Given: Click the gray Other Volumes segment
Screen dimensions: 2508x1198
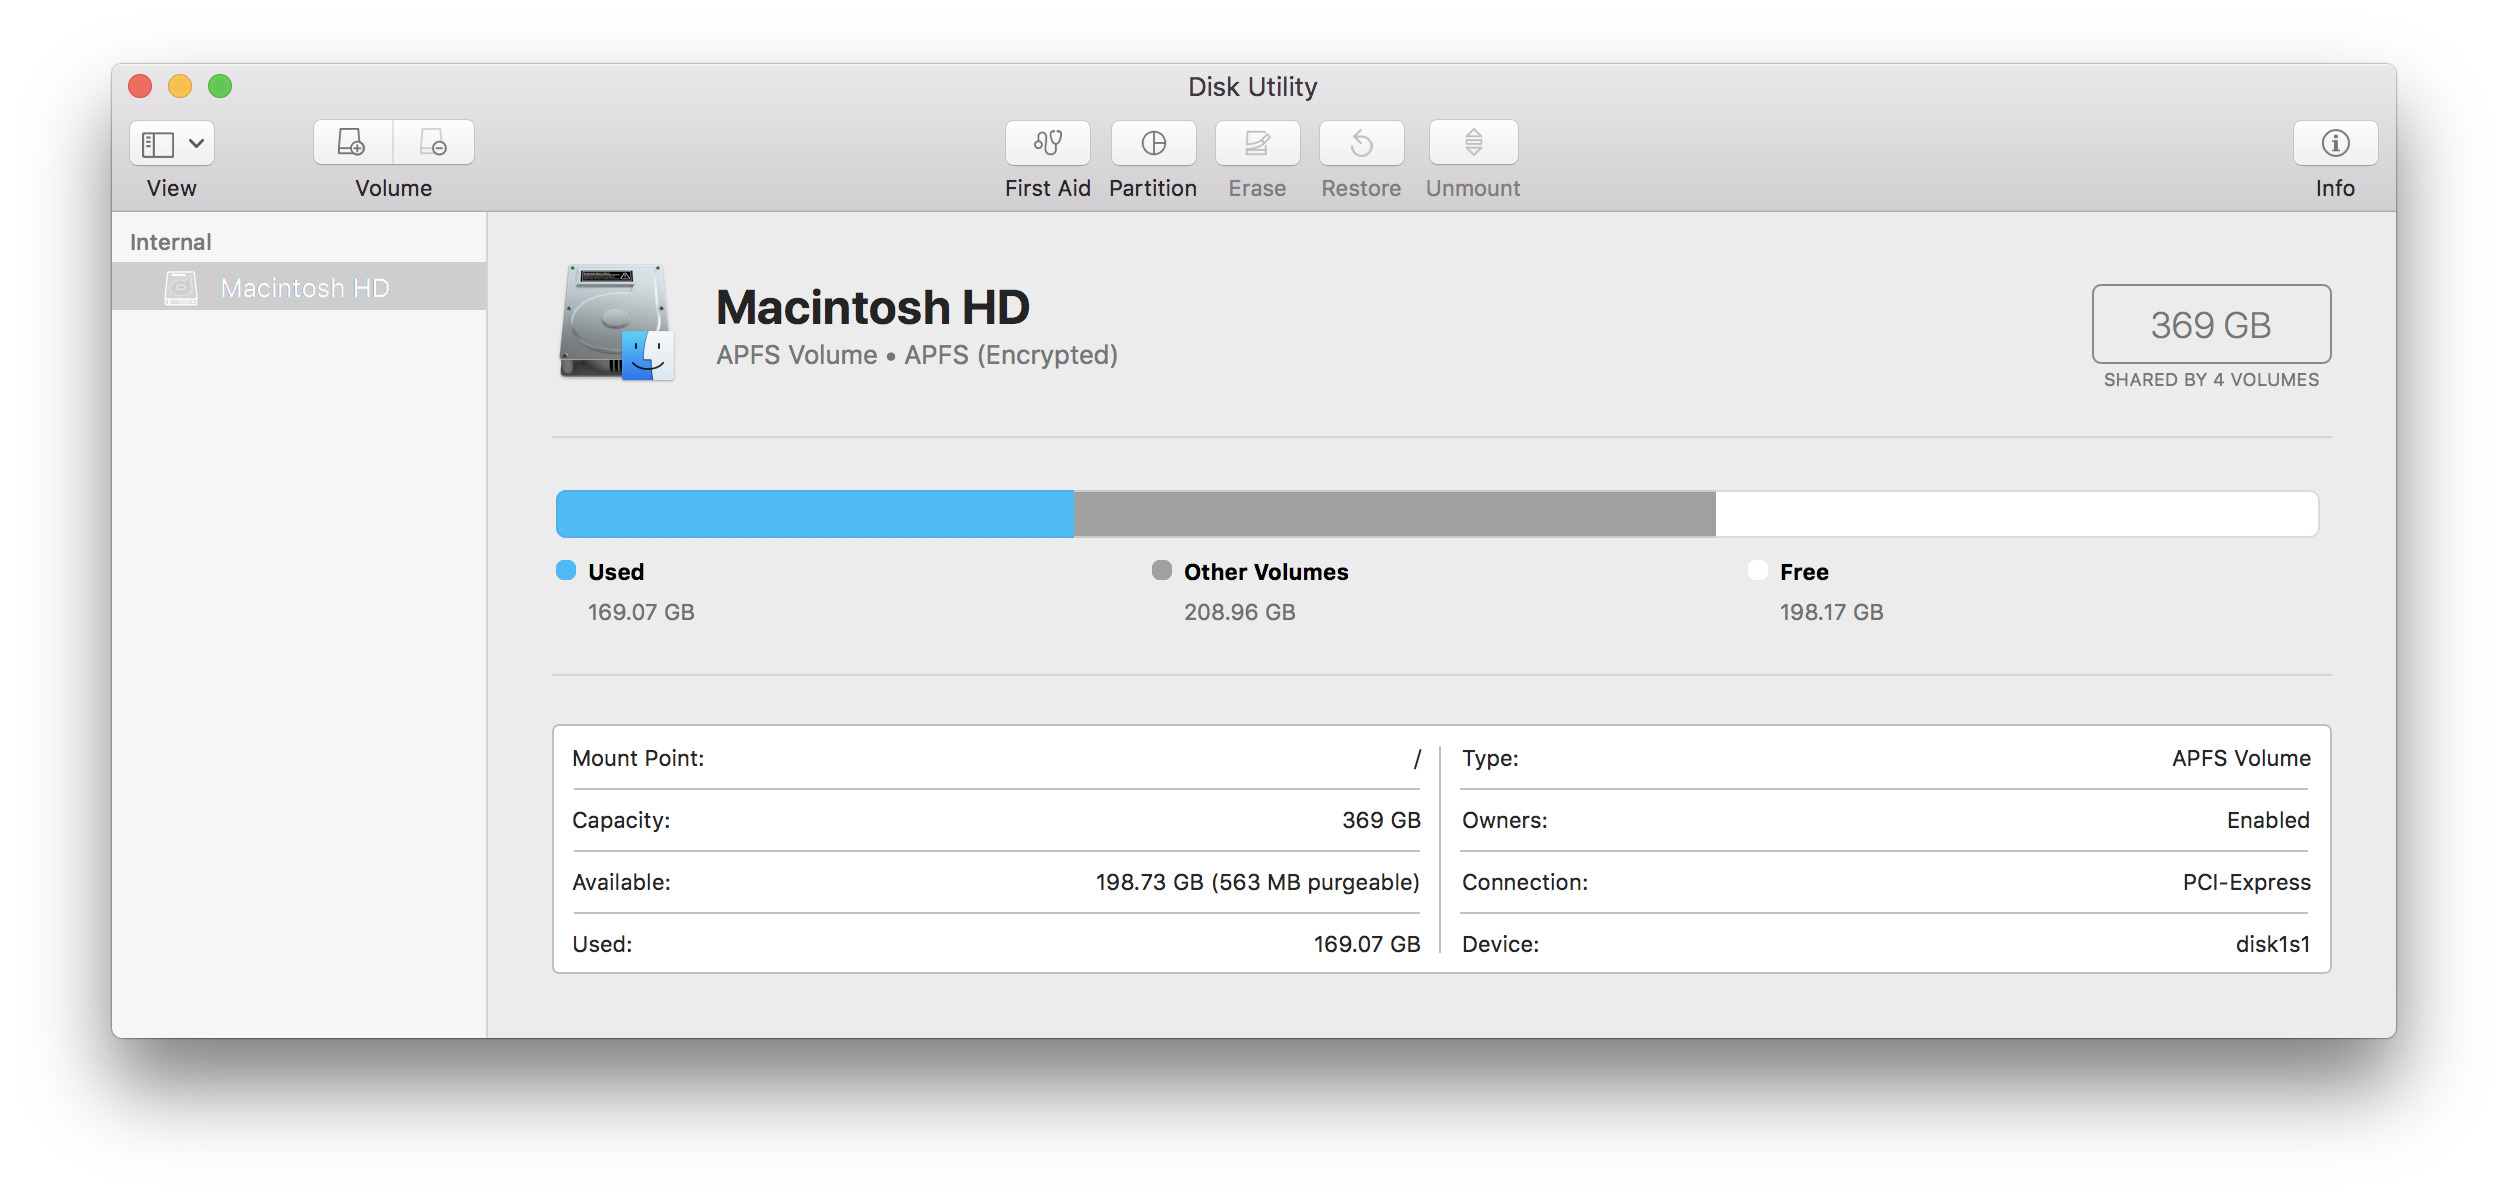Looking at the screenshot, I should pos(1395,514).
